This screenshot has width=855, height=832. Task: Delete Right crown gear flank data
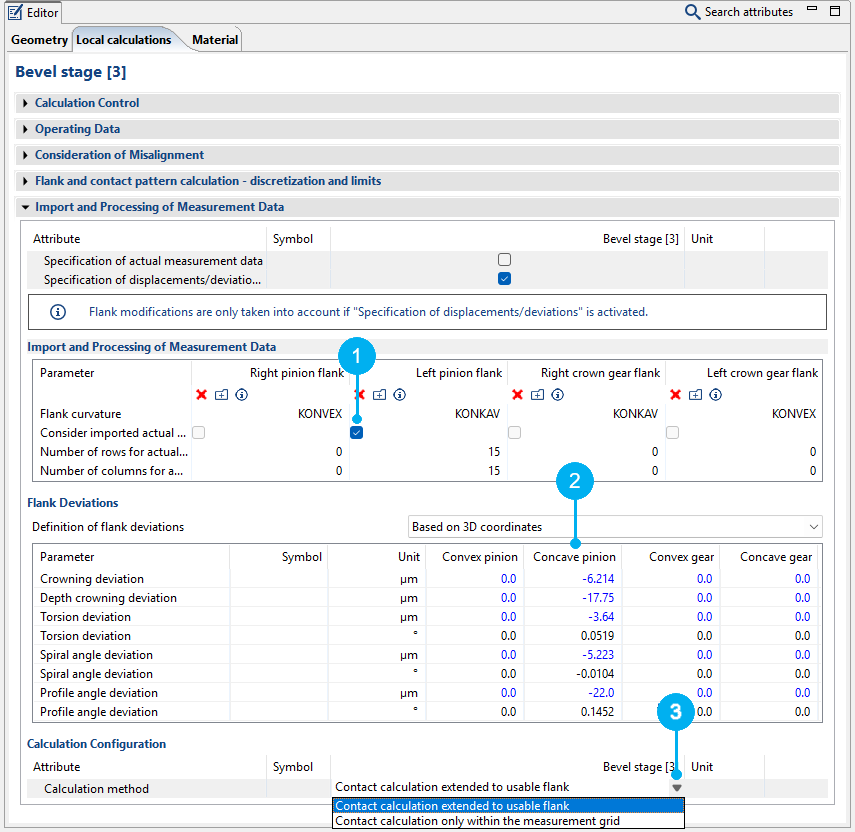(x=517, y=394)
